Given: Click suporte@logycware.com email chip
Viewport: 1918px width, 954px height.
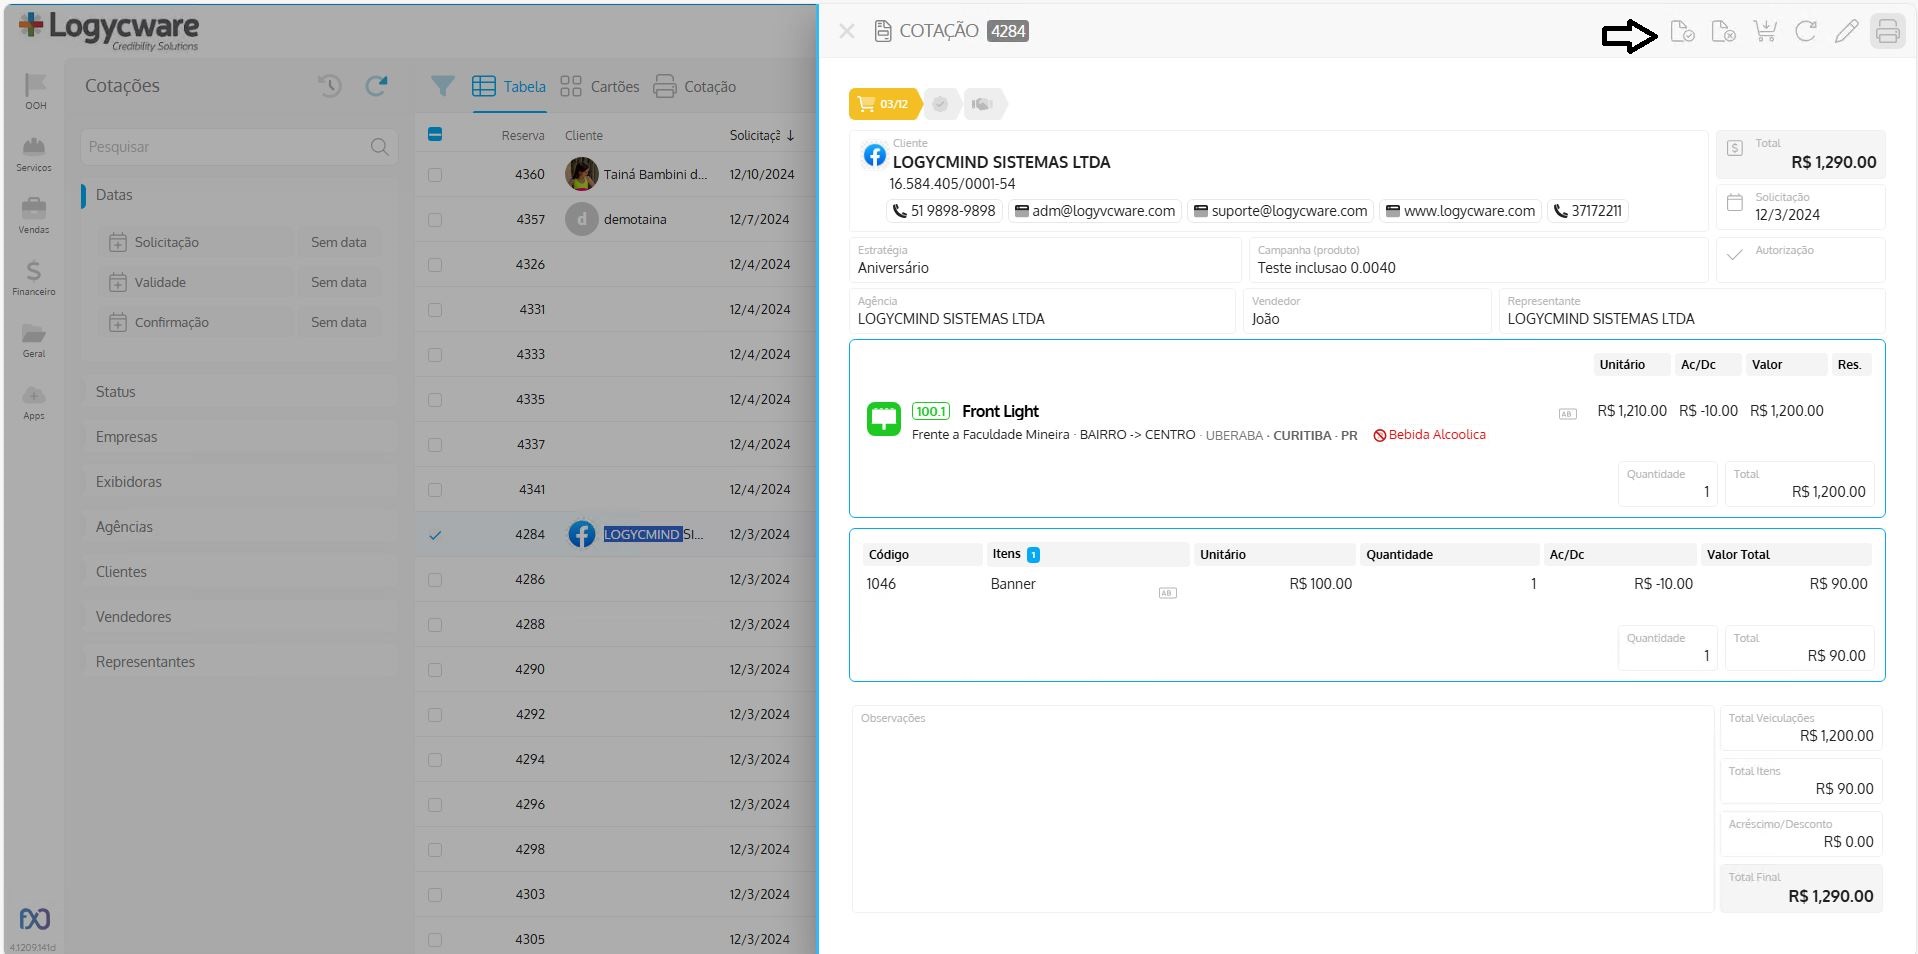Looking at the screenshot, I should (1280, 211).
